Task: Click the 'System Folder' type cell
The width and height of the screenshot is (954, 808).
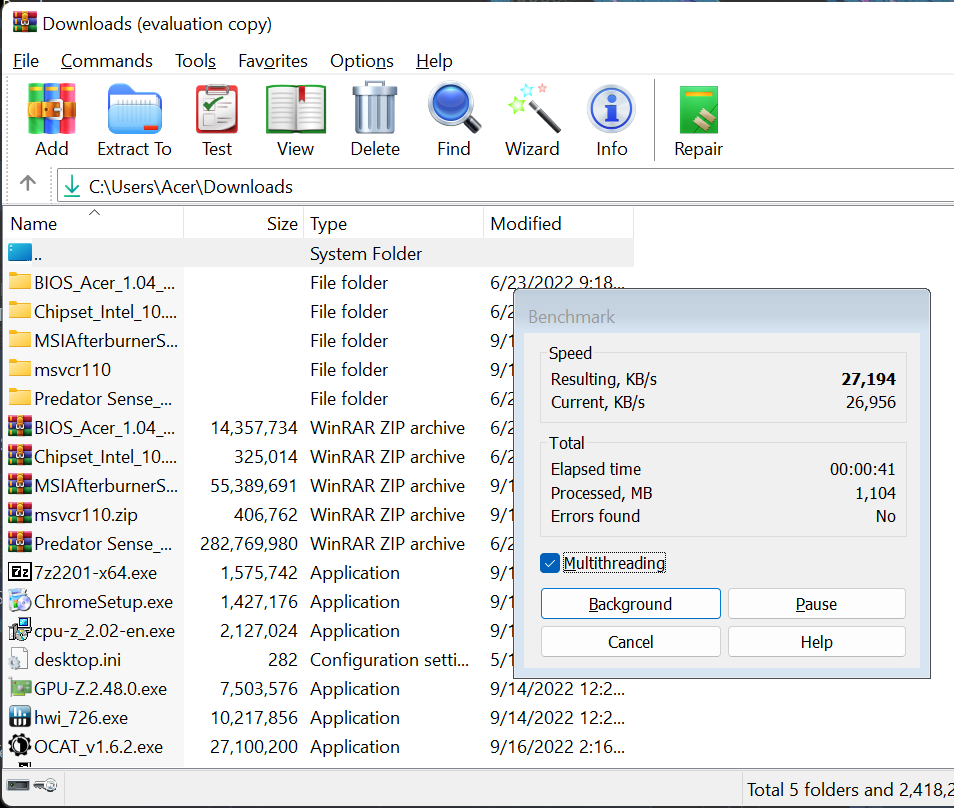Action: (366, 253)
